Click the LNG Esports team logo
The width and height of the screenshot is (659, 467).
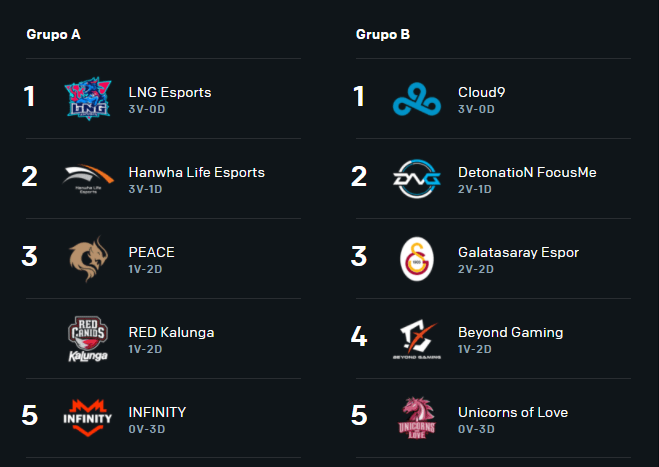(88, 98)
